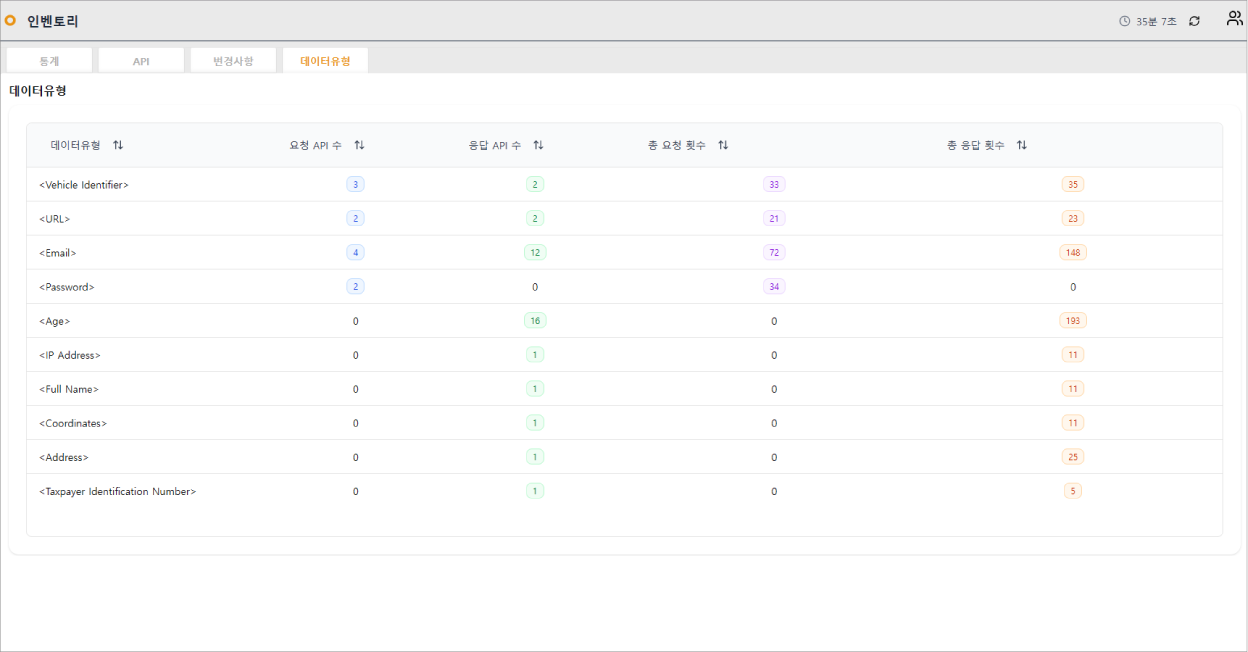Click the Email total response badge 148
1248x652 pixels.
tap(1073, 253)
